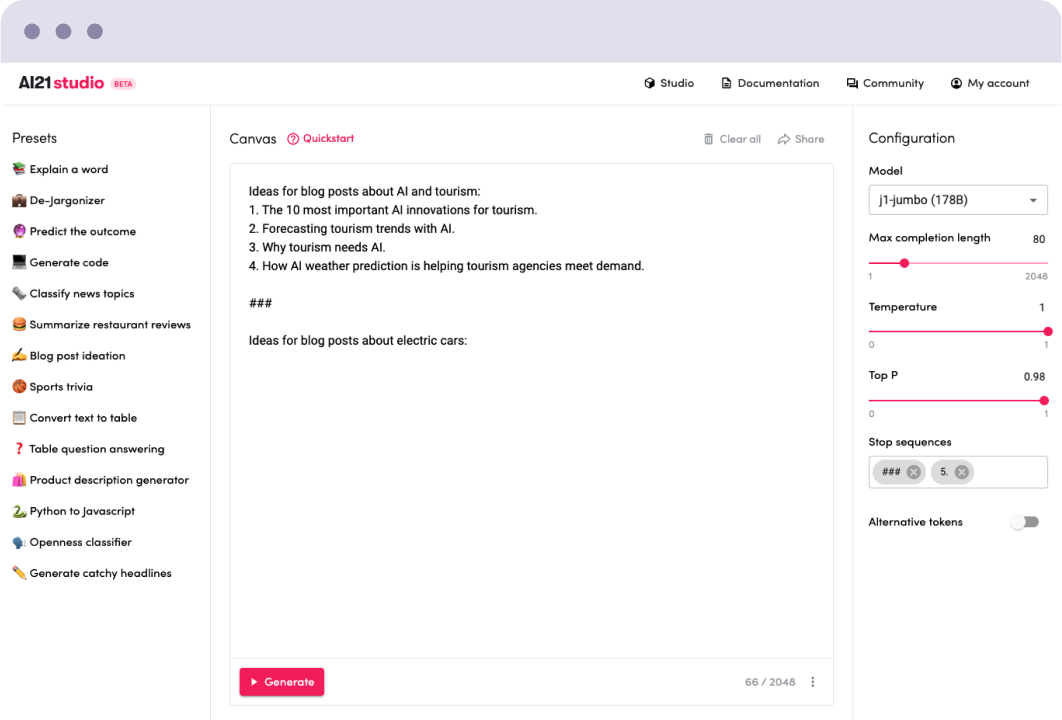1062x720 pixels.
Task: Select the Generate code preset
Action: 68,263
